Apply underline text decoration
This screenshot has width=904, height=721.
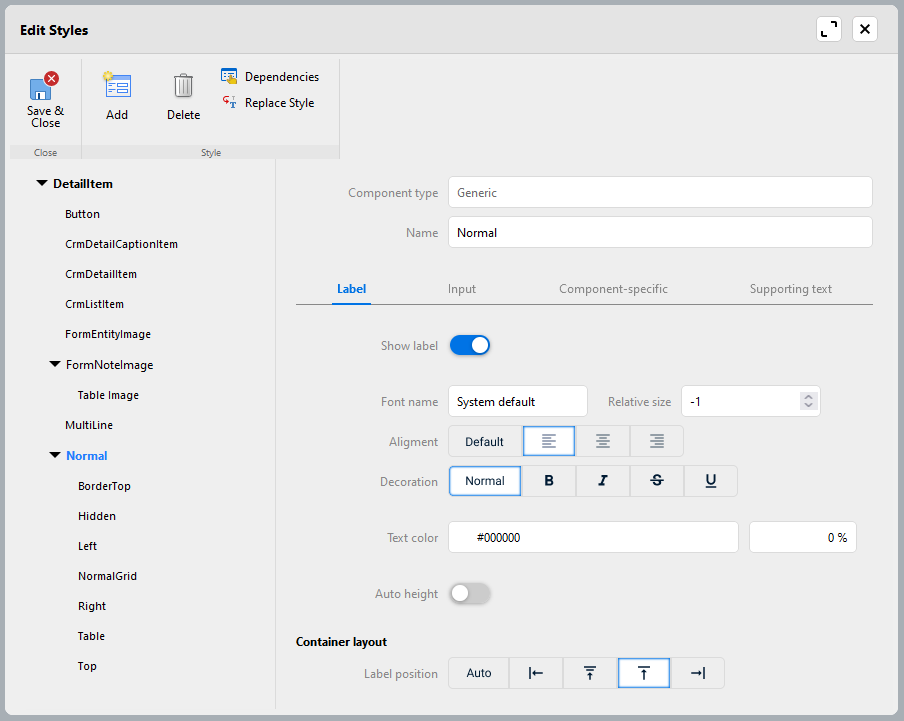click(711, 481)
